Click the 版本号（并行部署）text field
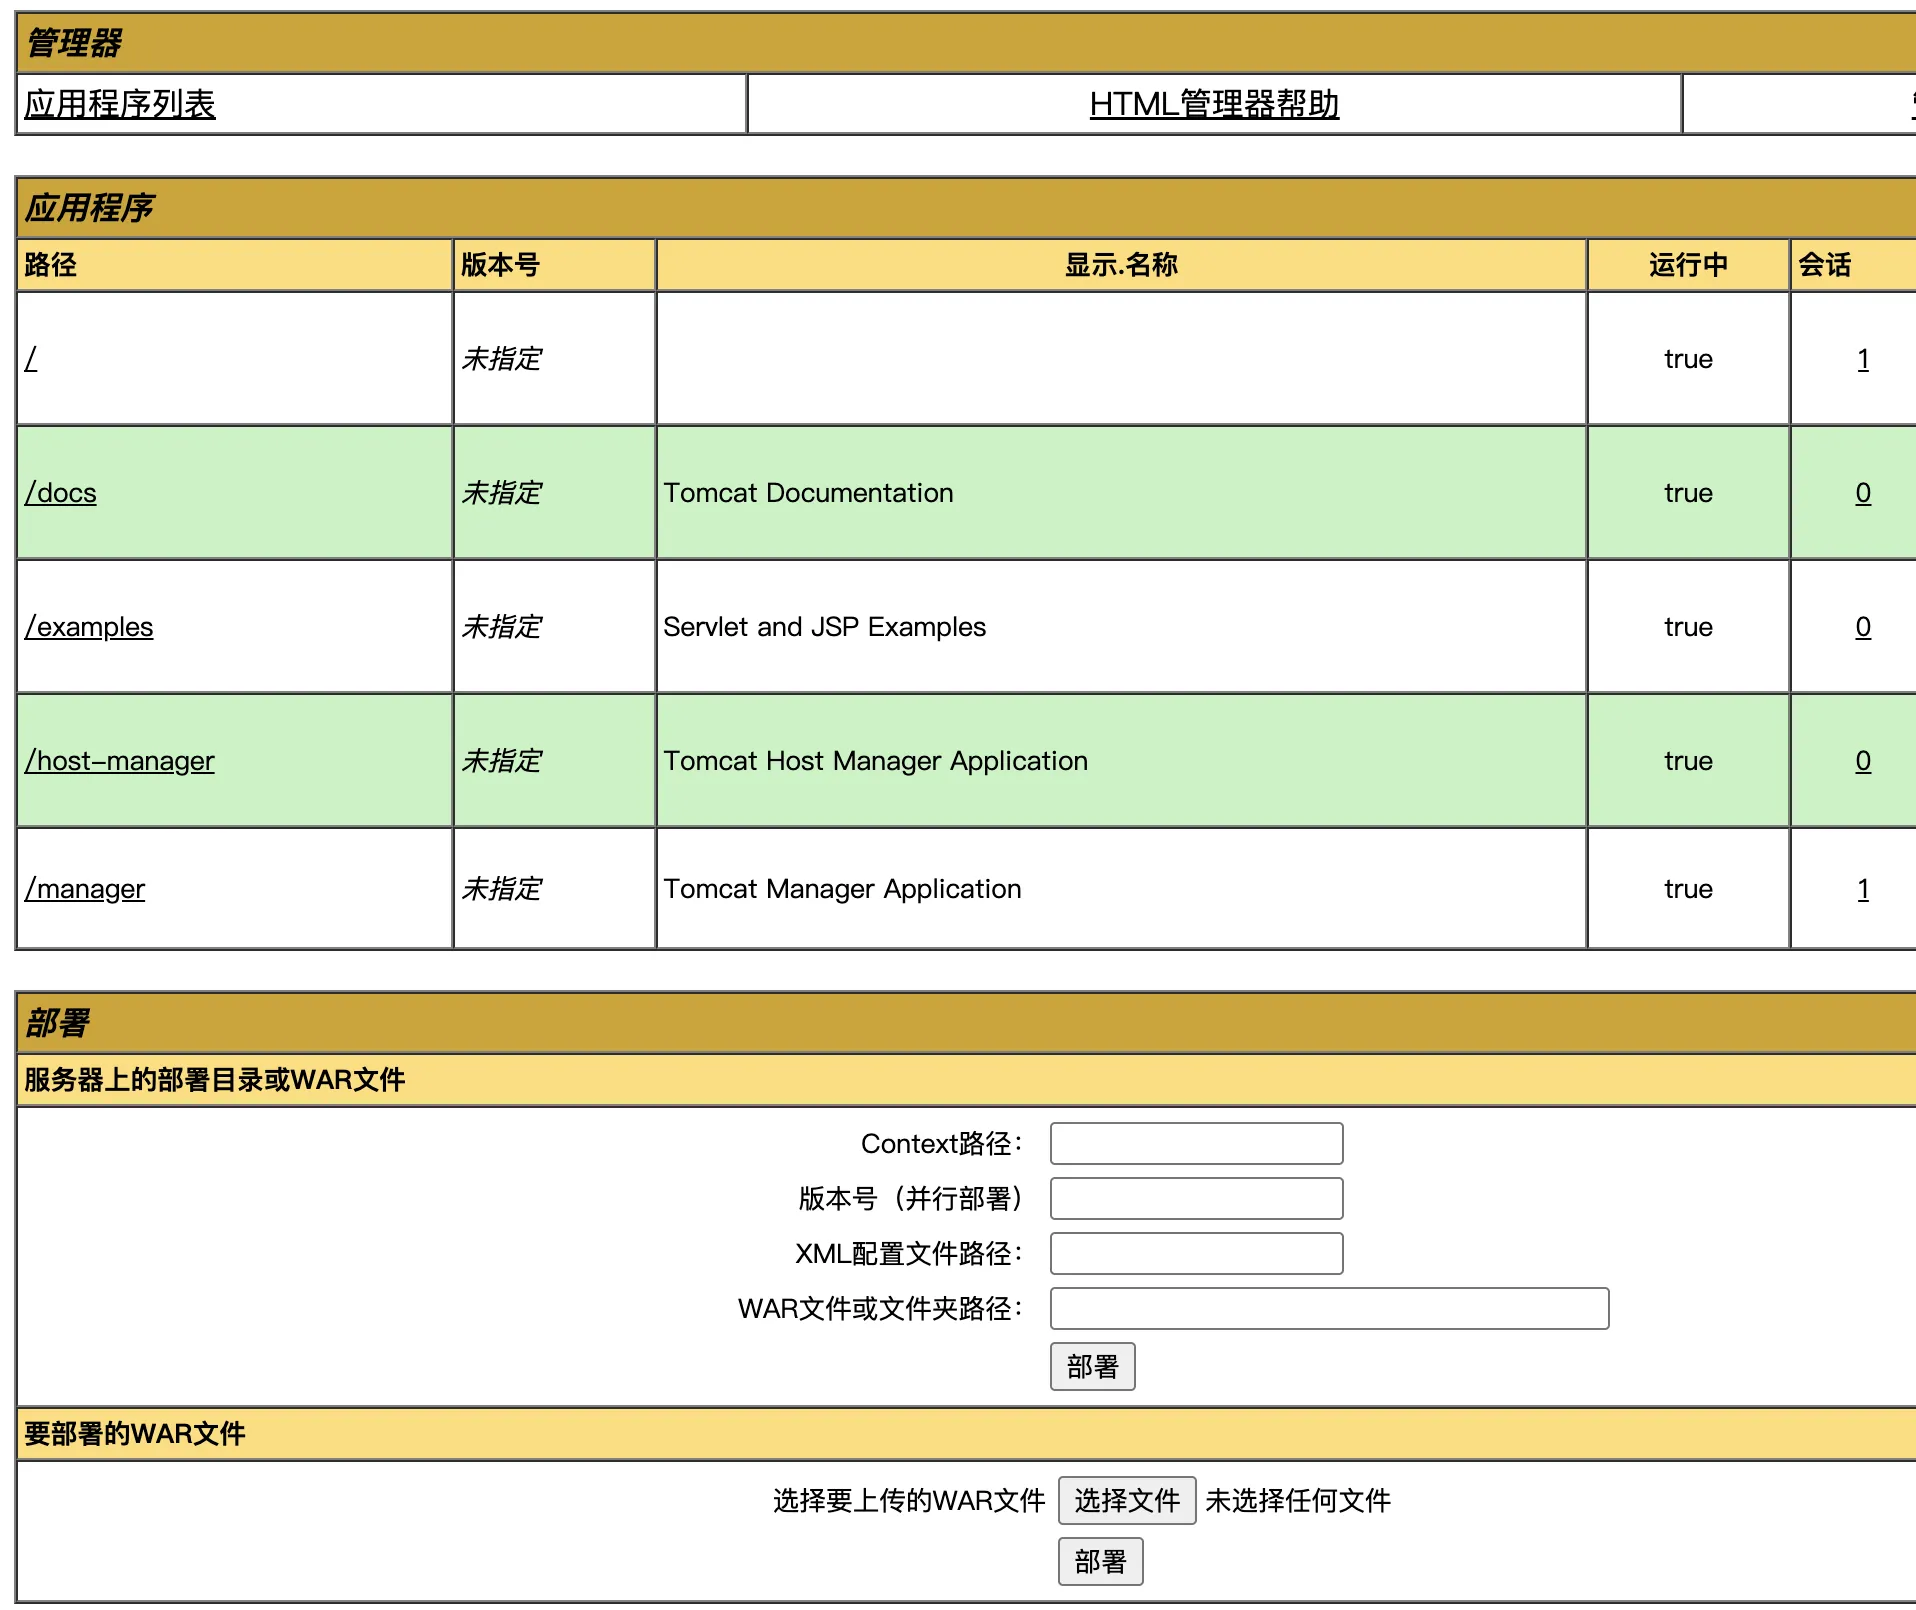This screenshot has width=1916, height=1610. point(1196,1198)
